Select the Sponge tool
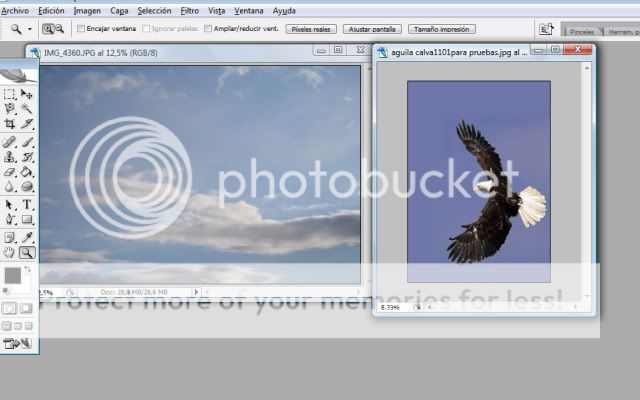The height and width of the screenshot is (400, 640). click(27, 186)
